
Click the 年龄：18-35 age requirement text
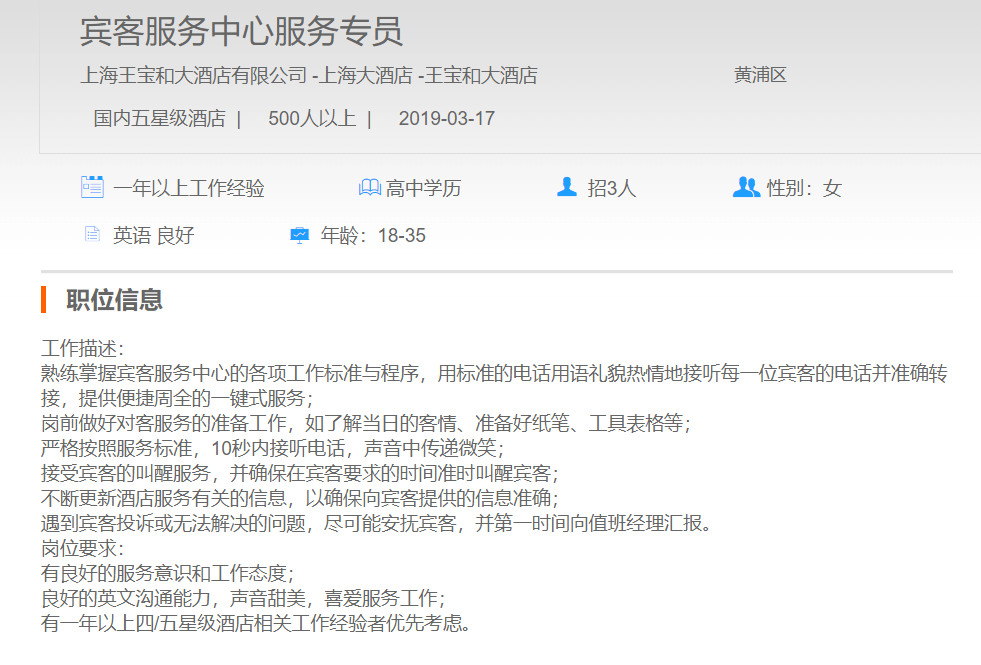[372, 236]
